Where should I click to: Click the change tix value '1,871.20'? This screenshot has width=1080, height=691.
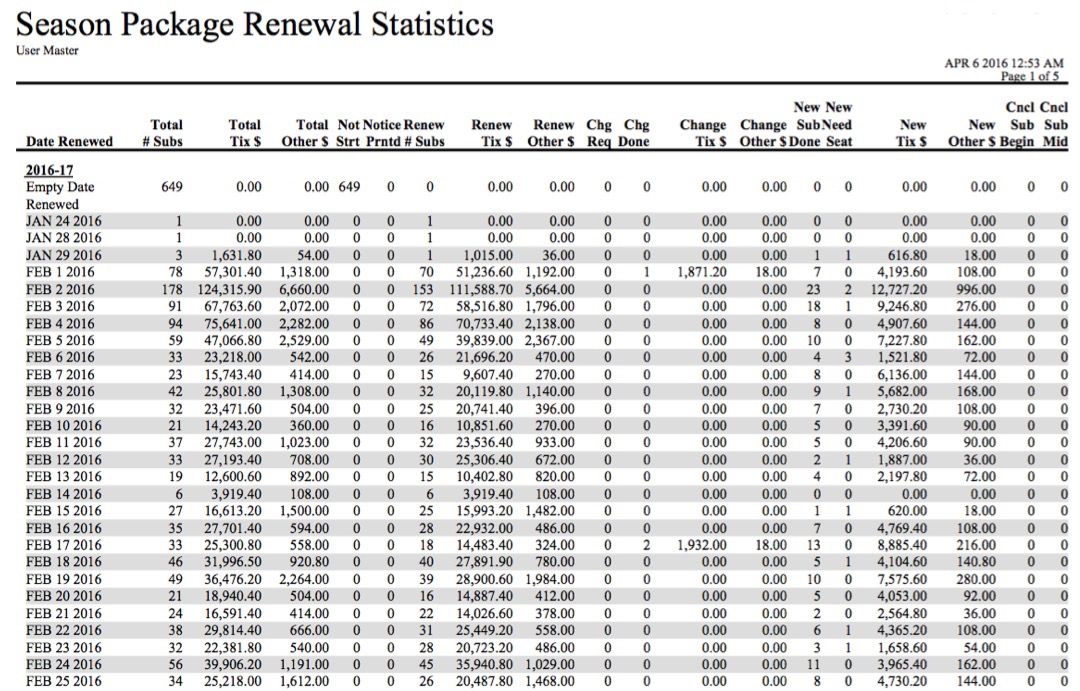(x=701, y=272)
